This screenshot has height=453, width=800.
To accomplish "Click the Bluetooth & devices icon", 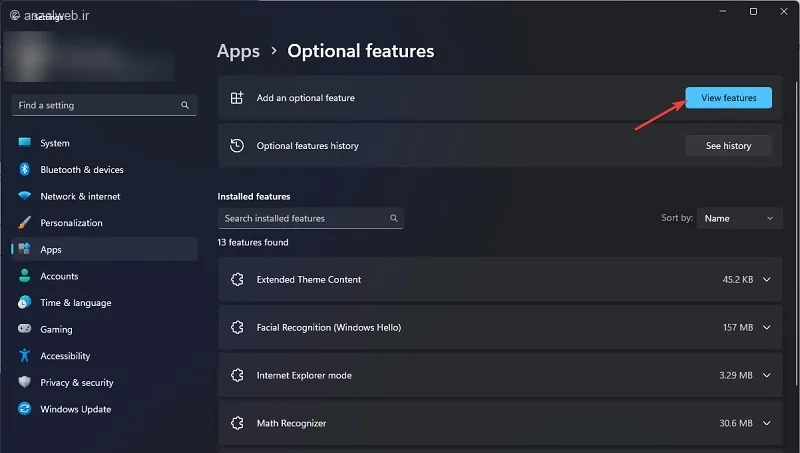I will (x=24, y=169).
